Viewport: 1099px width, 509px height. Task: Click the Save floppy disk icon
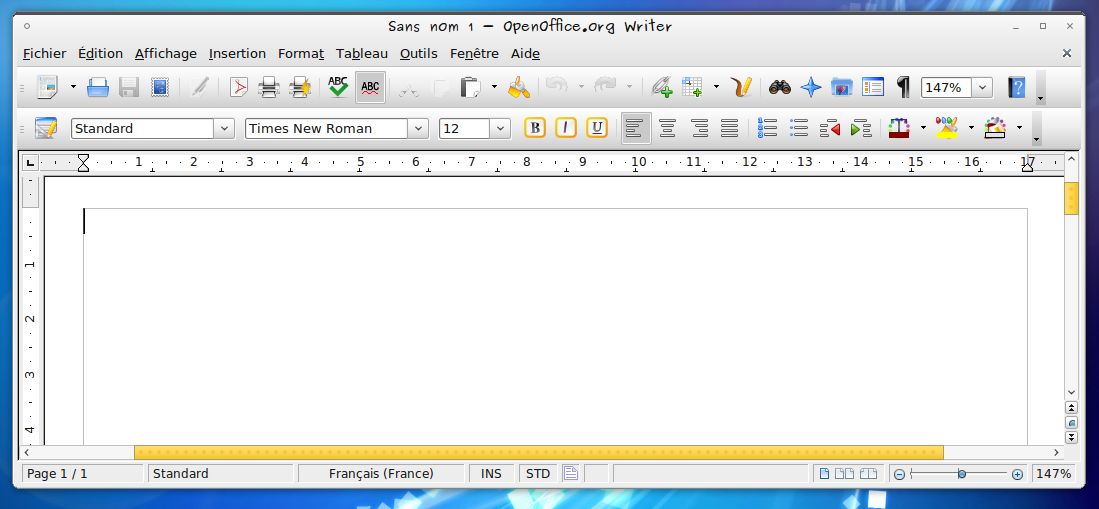(x=129, y=88)
